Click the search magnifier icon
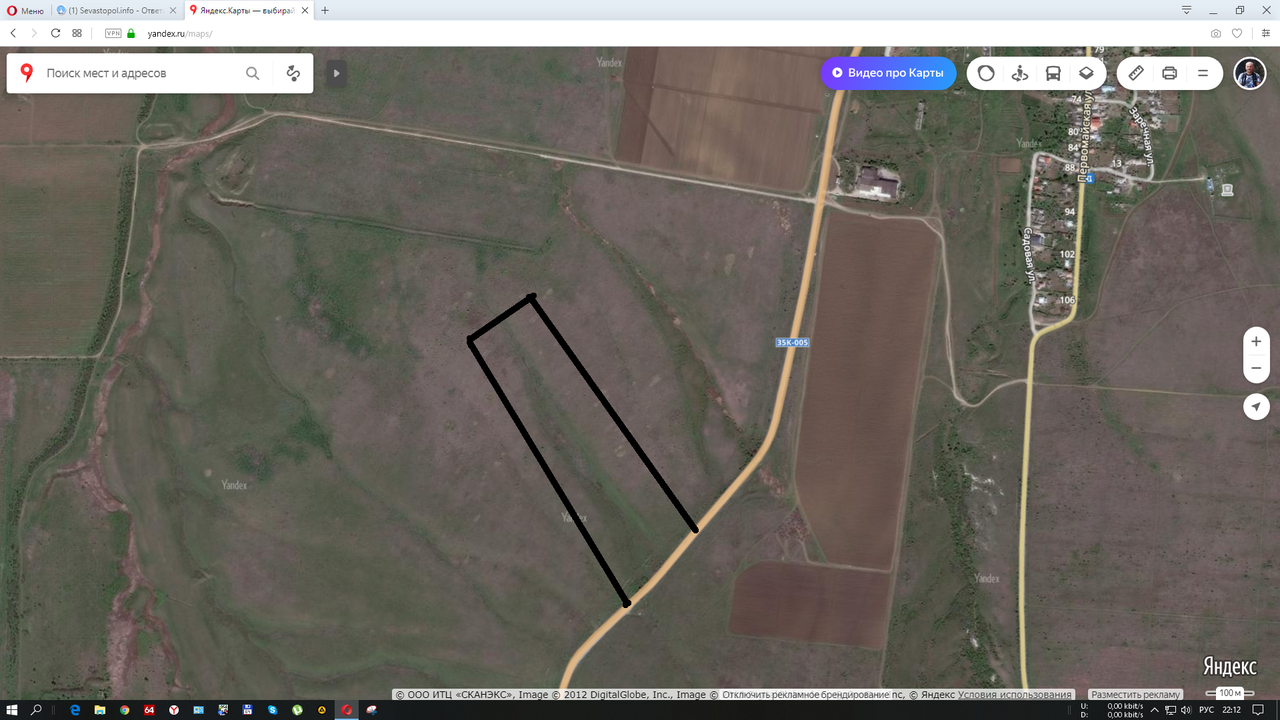This screenshot has height=720, width=1280. [x=252, y=72]
